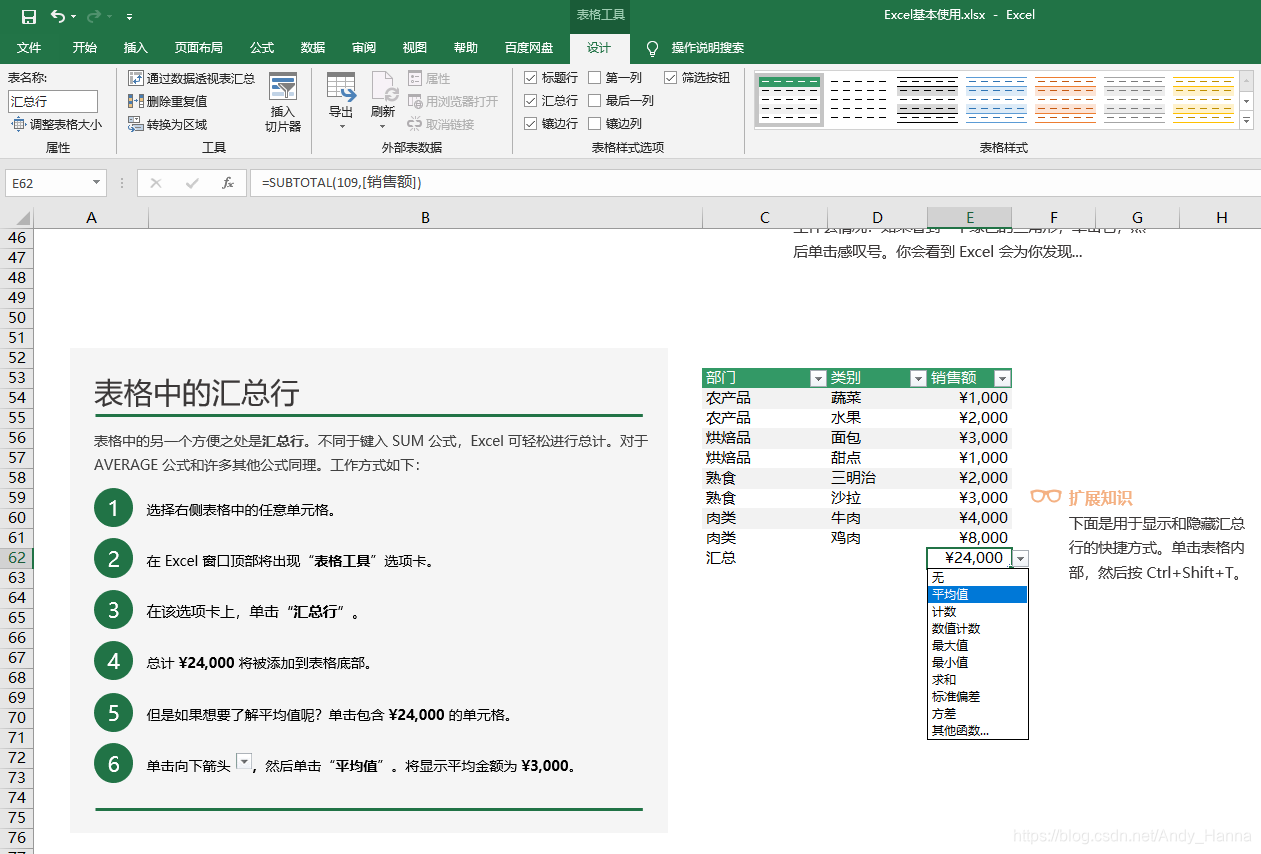
Task: Select 无 in the total dropdown list
Action: [x=977, y=577]
